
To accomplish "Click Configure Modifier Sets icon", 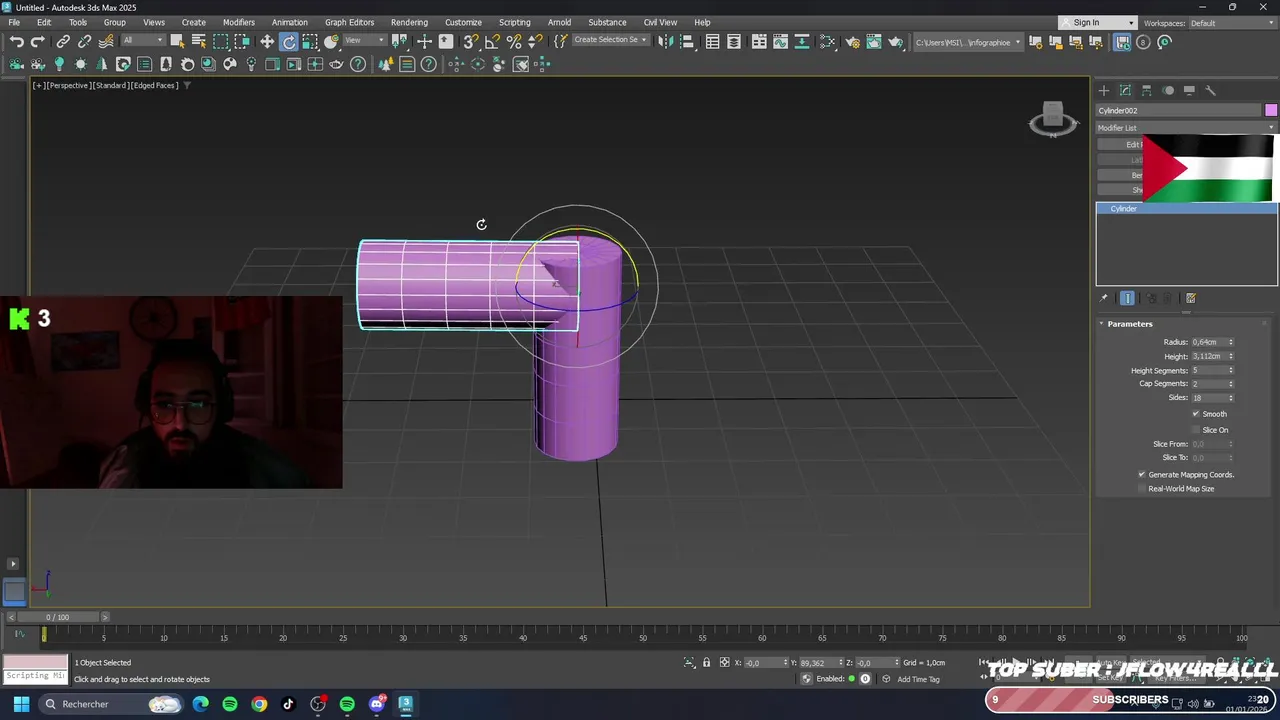I will [1191, 298].
